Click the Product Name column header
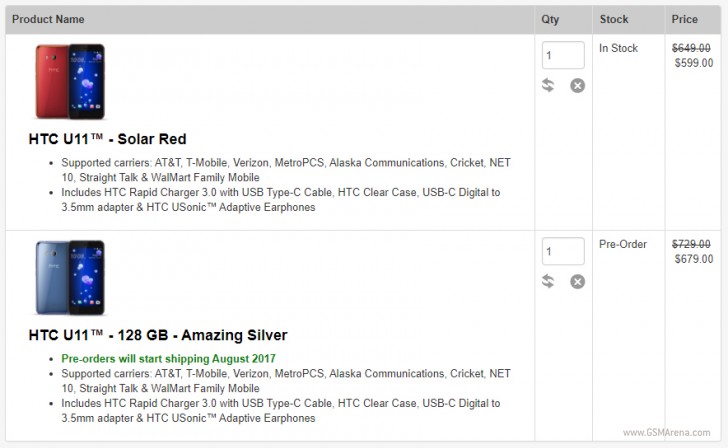This screenshot has width=728, height=448. coord(48,19)
